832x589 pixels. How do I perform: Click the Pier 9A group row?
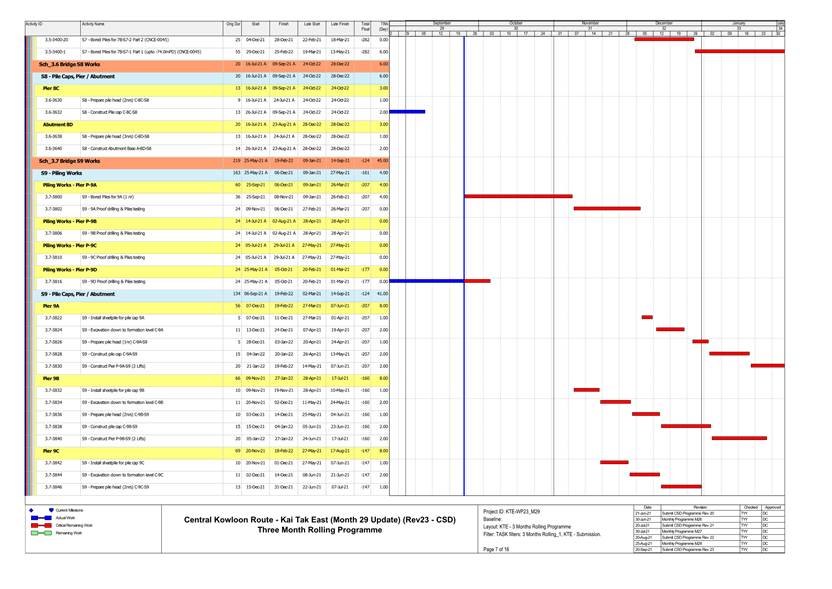52,306
